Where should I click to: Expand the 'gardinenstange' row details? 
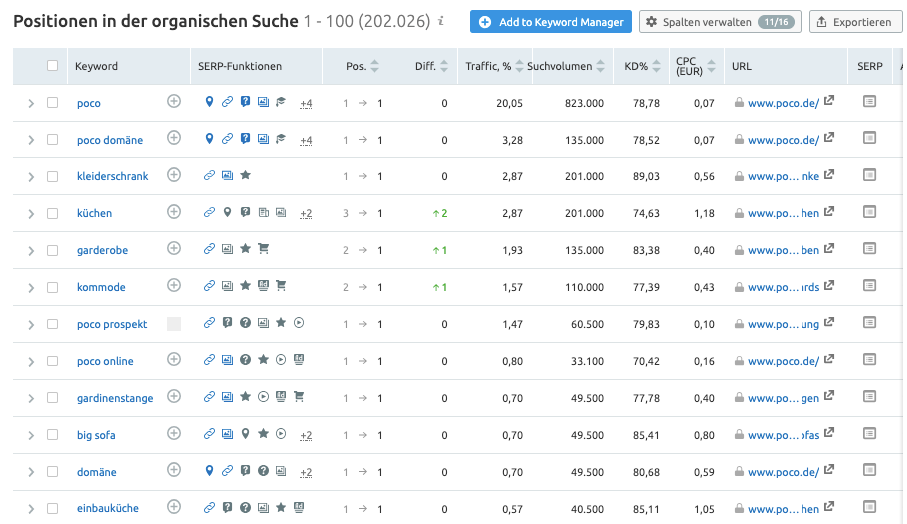pos(31,398)
